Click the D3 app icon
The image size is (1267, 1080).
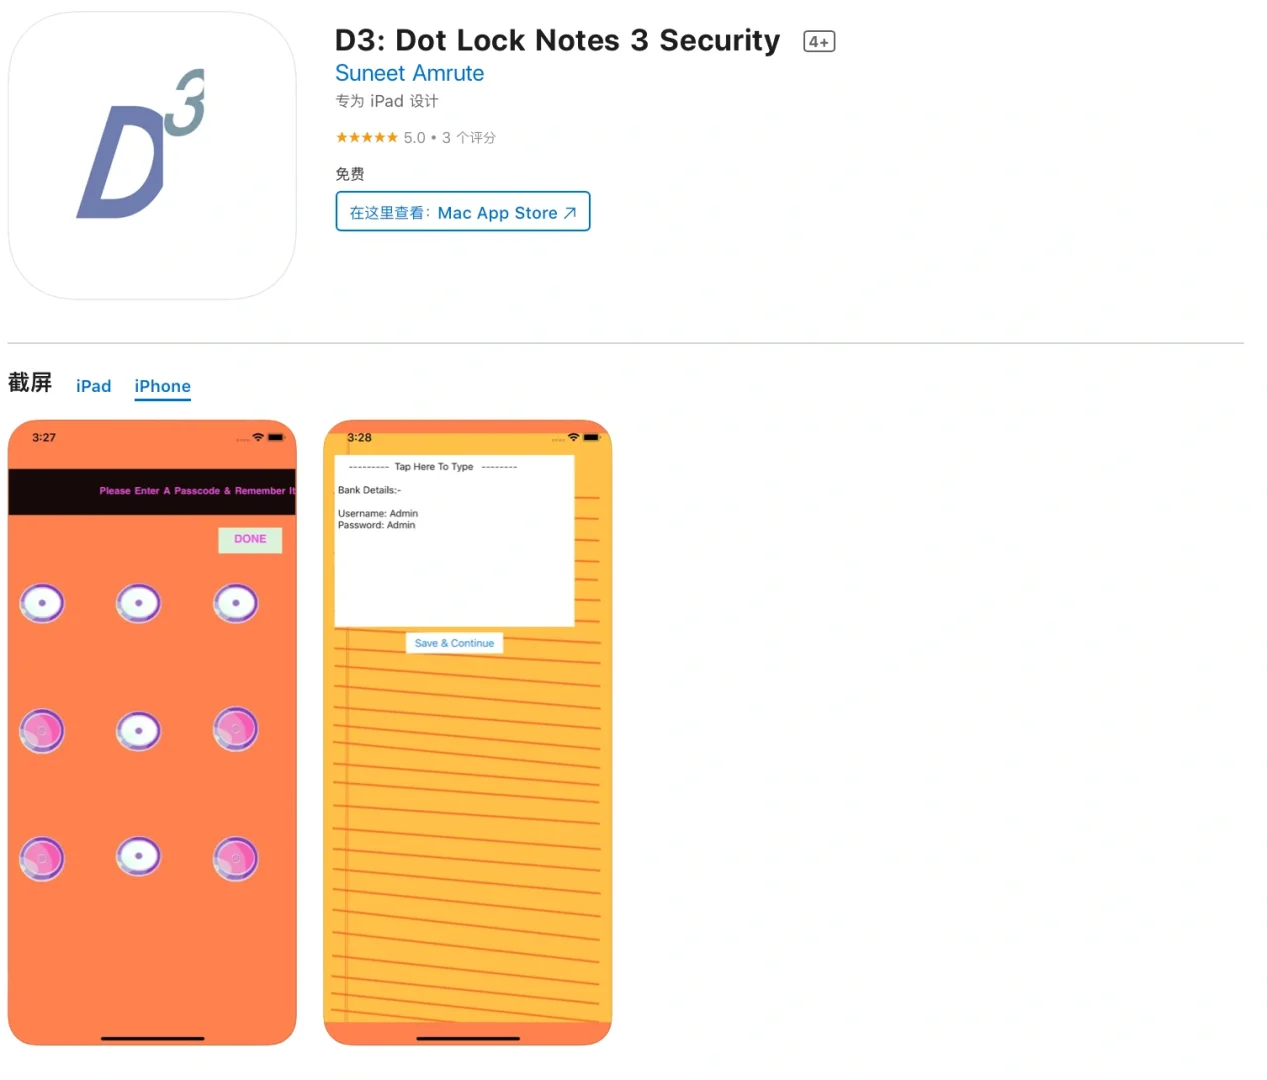point(152,156)
